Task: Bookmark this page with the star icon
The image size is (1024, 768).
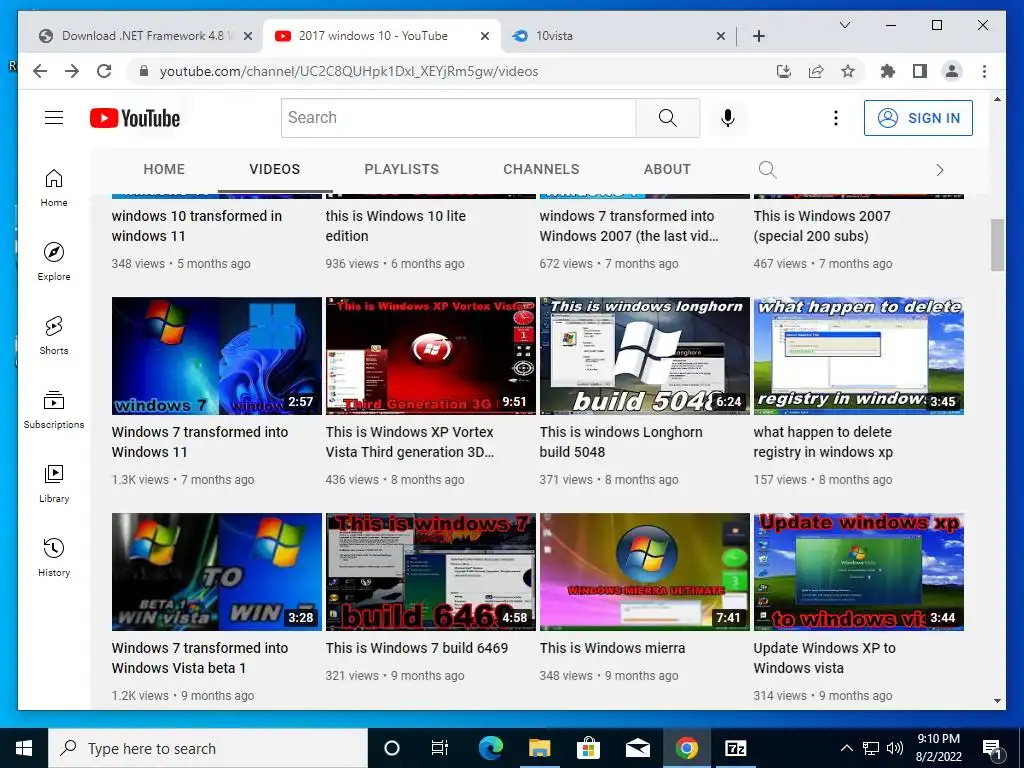Action: click(x=848, y=71)
